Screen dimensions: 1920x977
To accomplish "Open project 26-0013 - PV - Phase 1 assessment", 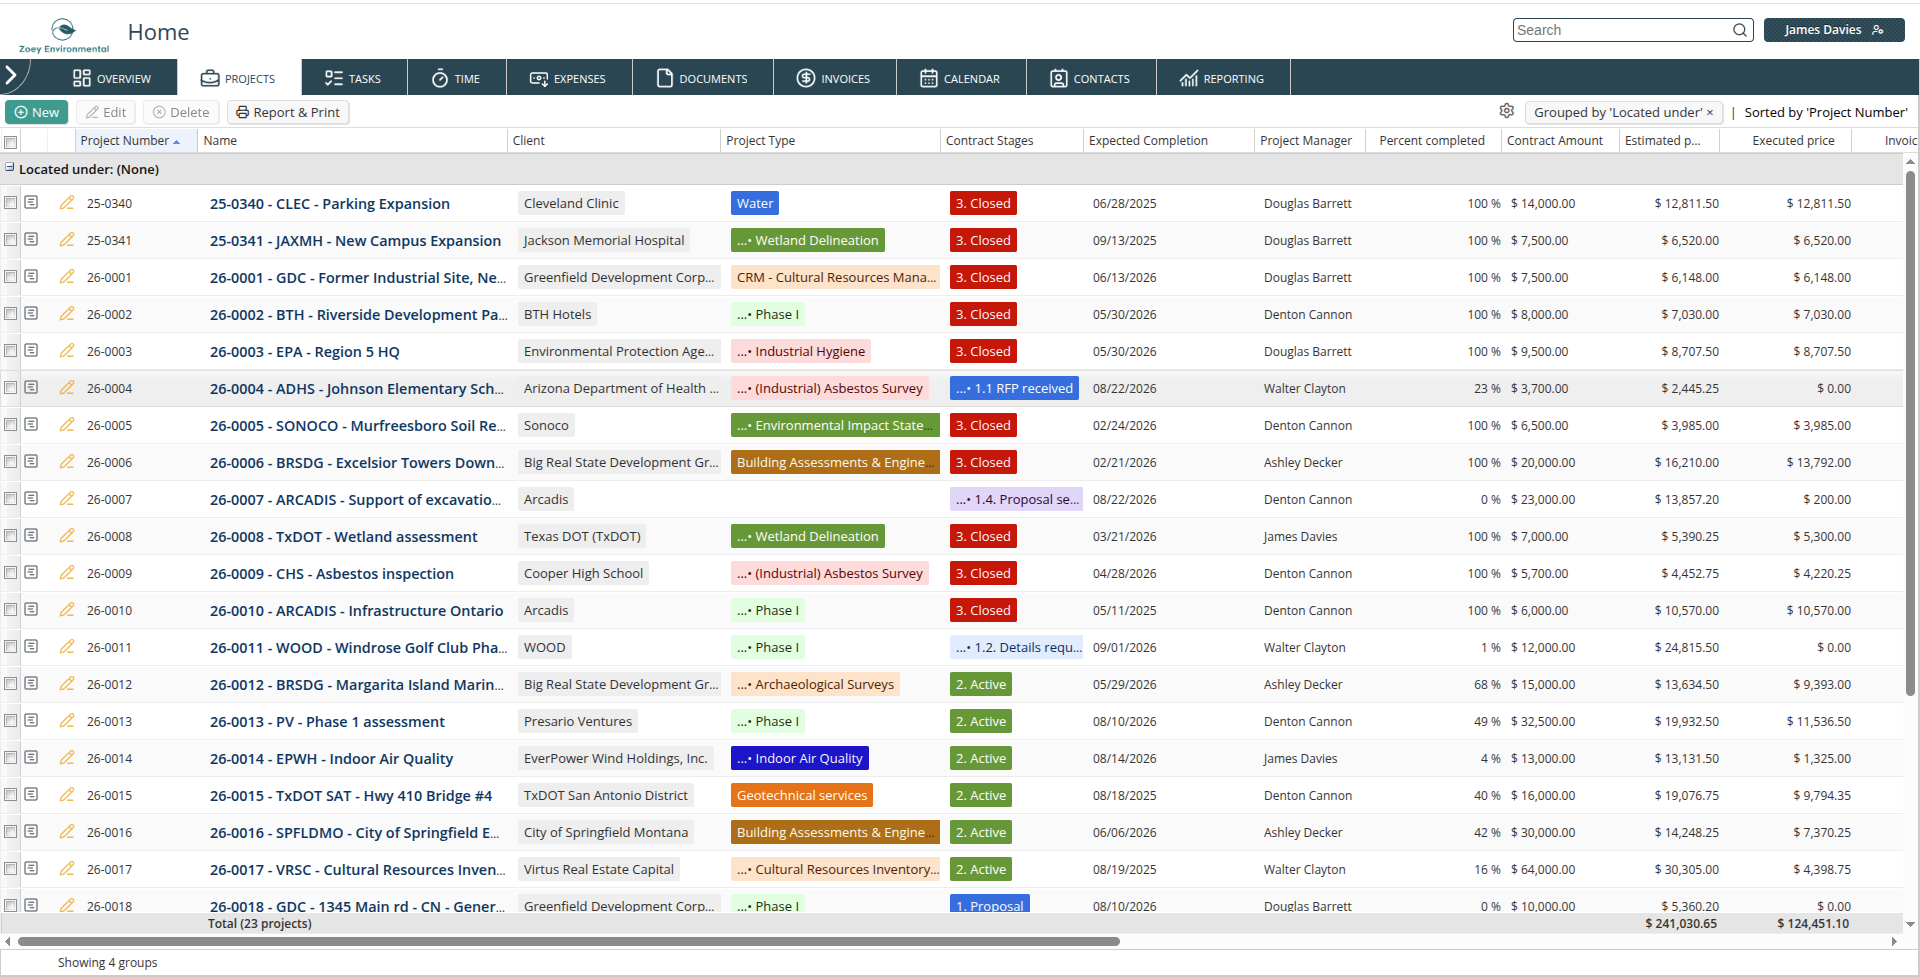I will point(327,722).
